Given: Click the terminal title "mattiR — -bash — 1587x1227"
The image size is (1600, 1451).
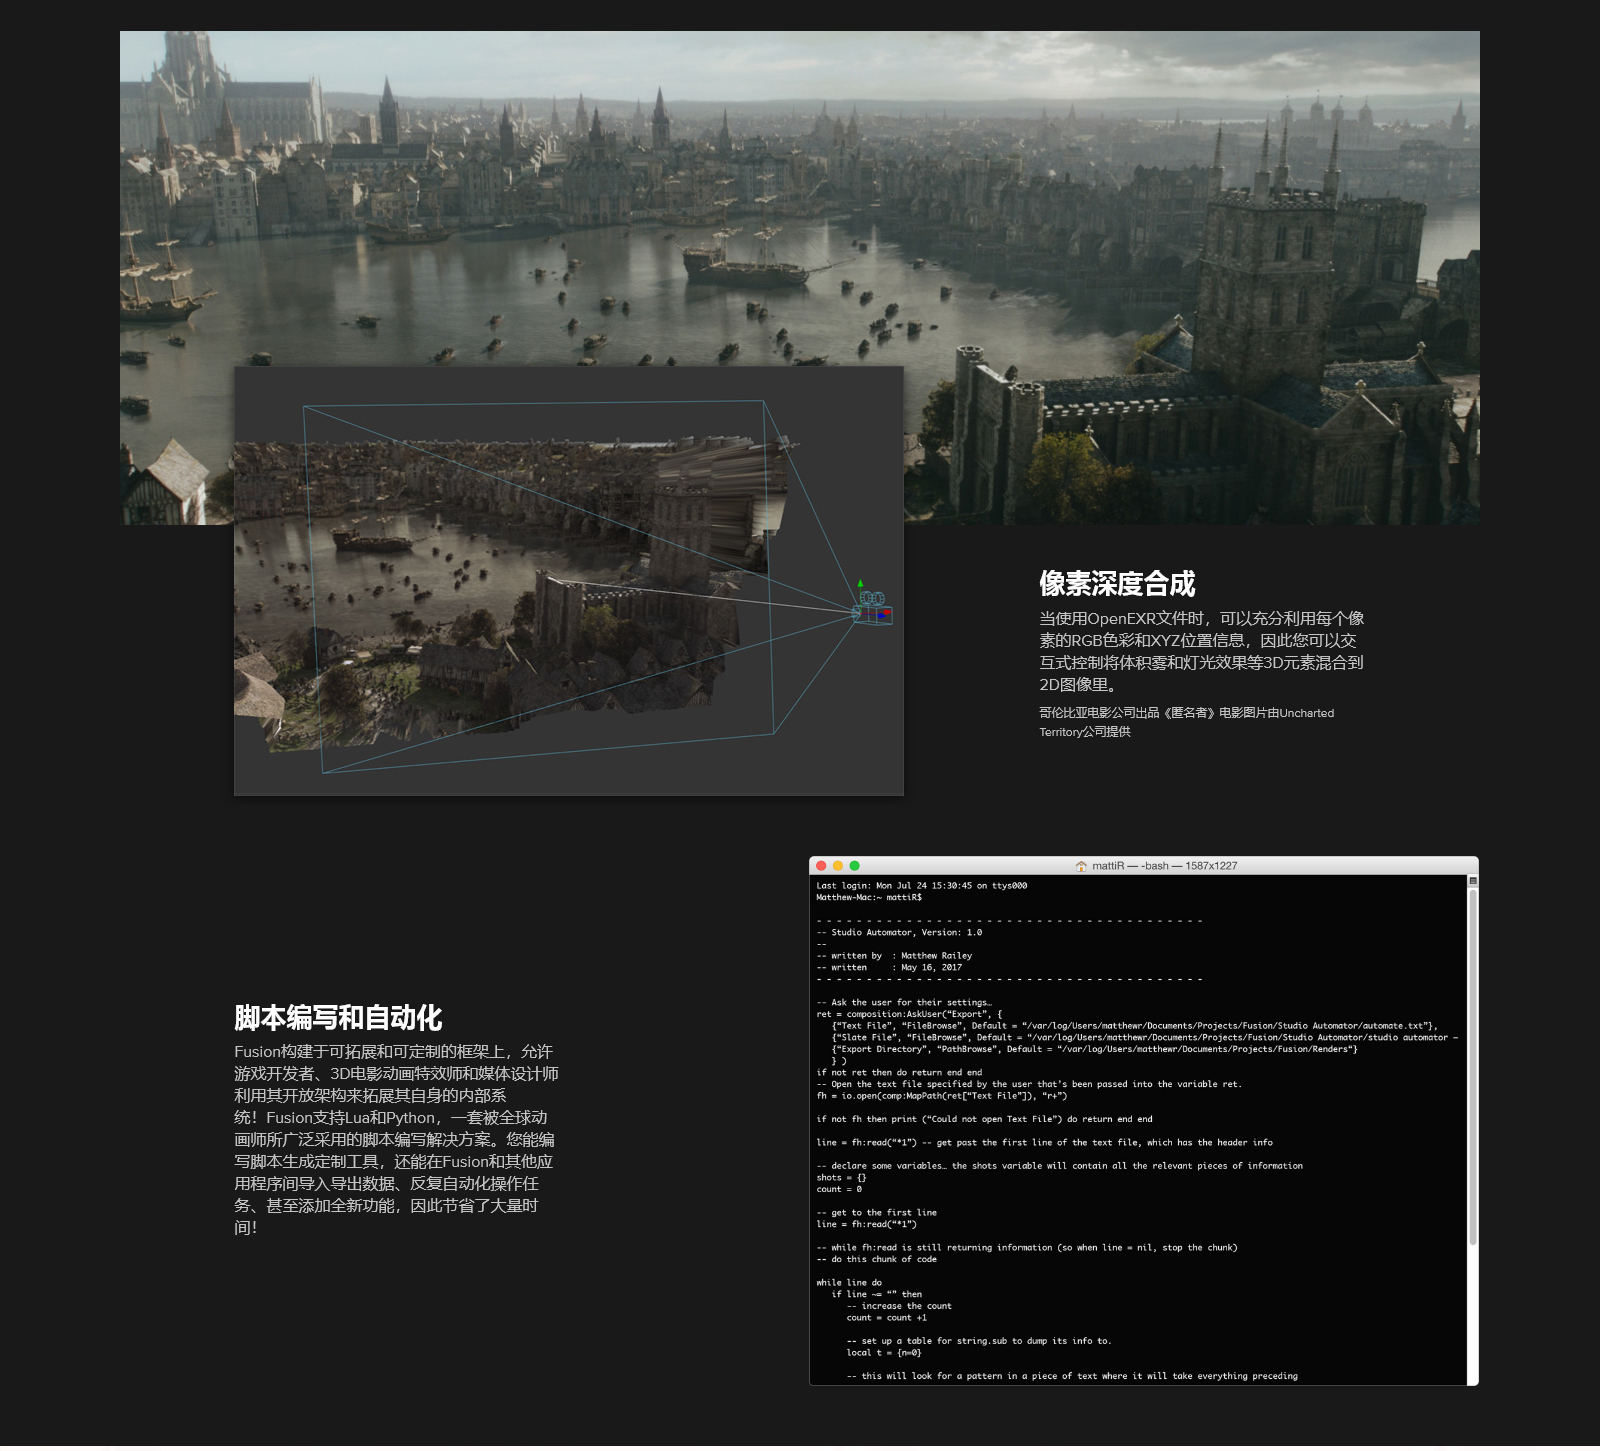Looking at the screenshot, I should pos(1164,866).
